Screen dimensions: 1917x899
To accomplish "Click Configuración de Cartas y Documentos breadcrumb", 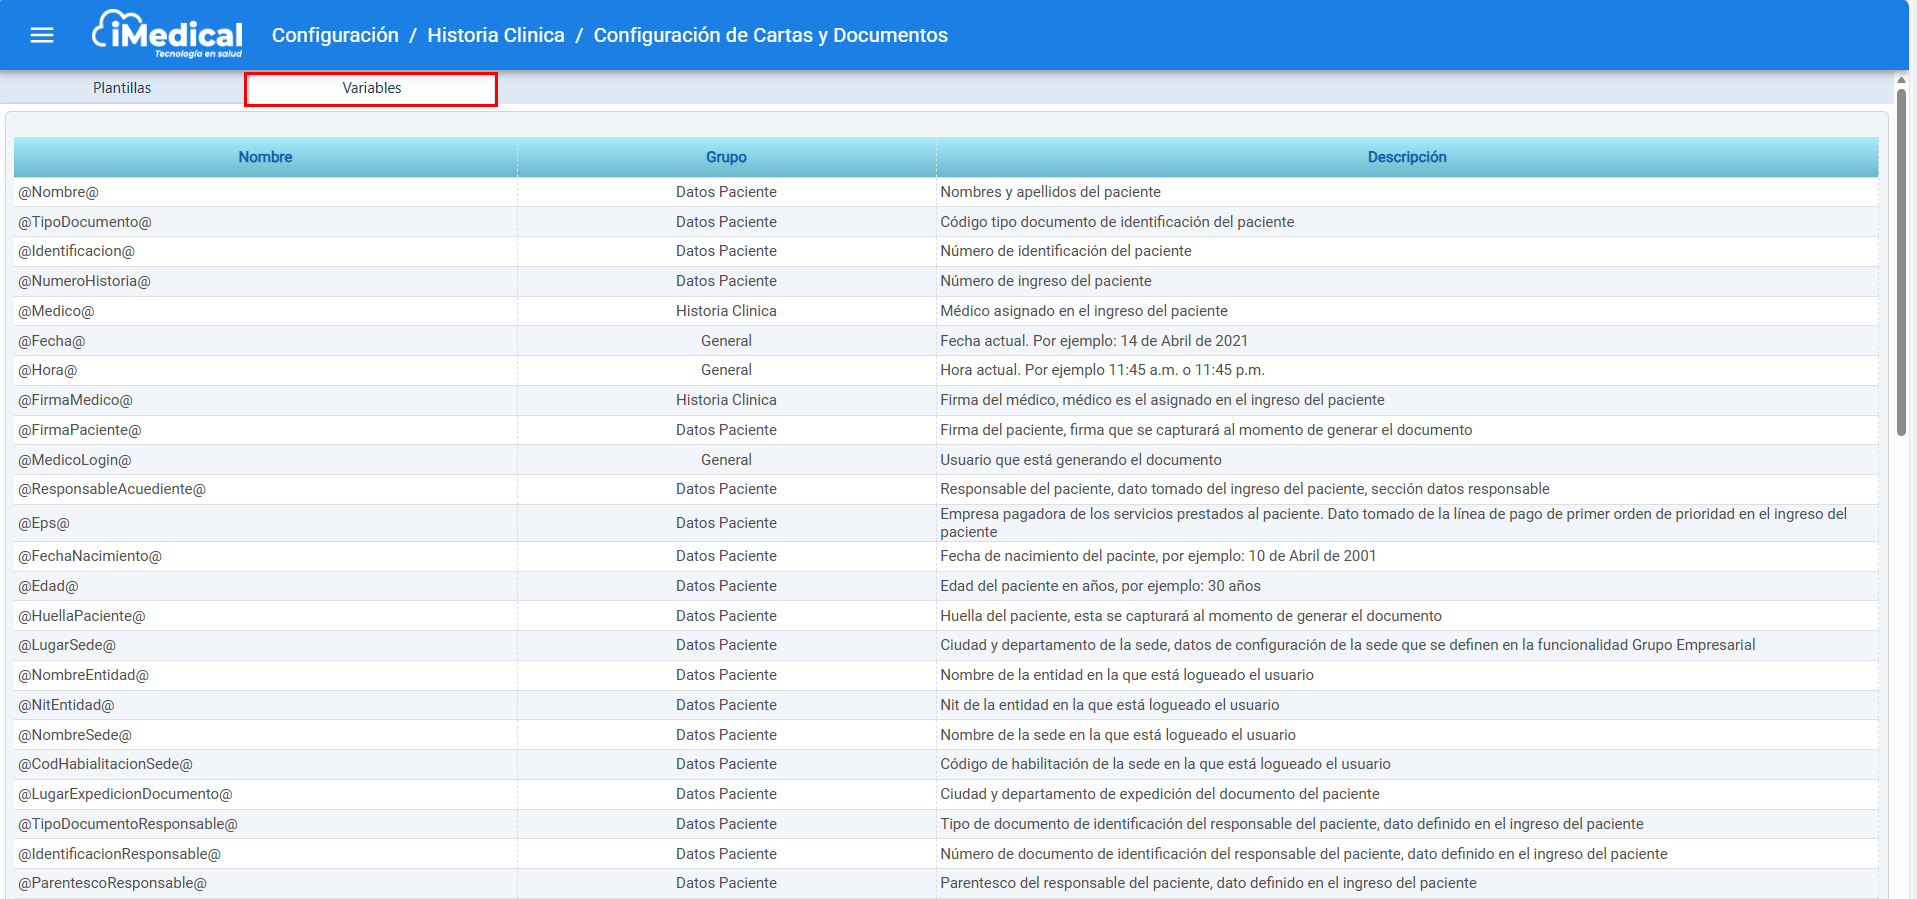I will pyautogui.click(x=770, y=35).
